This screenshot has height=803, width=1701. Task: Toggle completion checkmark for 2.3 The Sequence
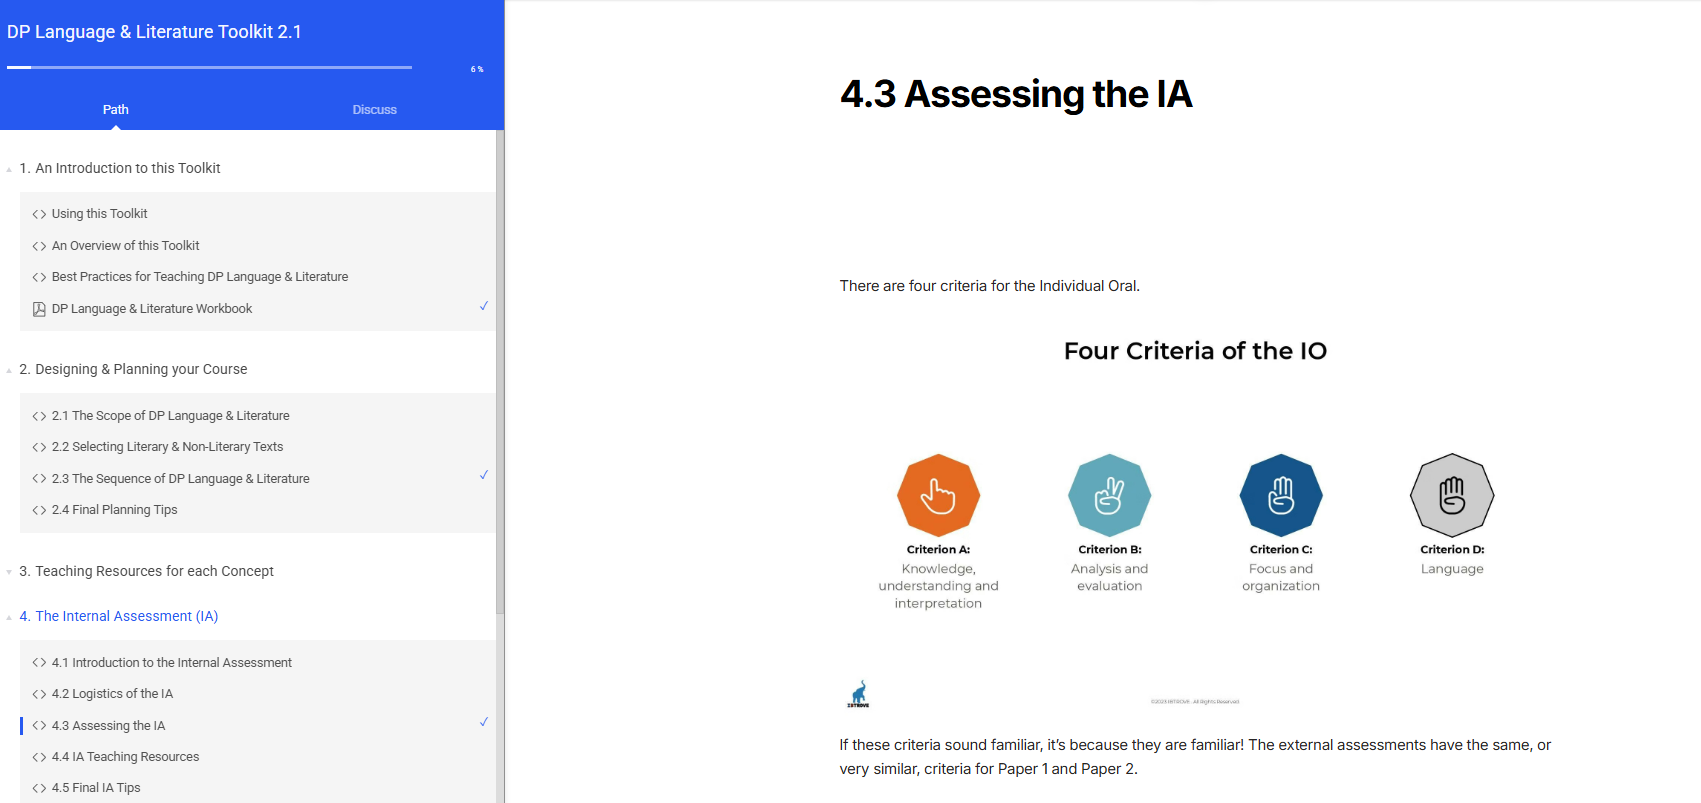tap(484, 475)
